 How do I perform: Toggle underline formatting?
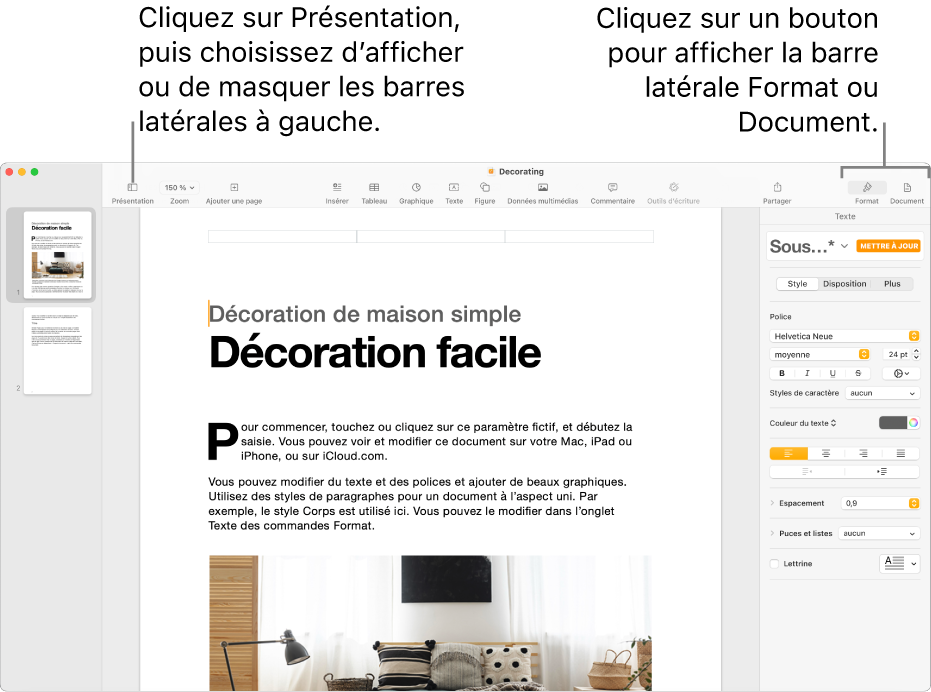[x=832, y=373]
